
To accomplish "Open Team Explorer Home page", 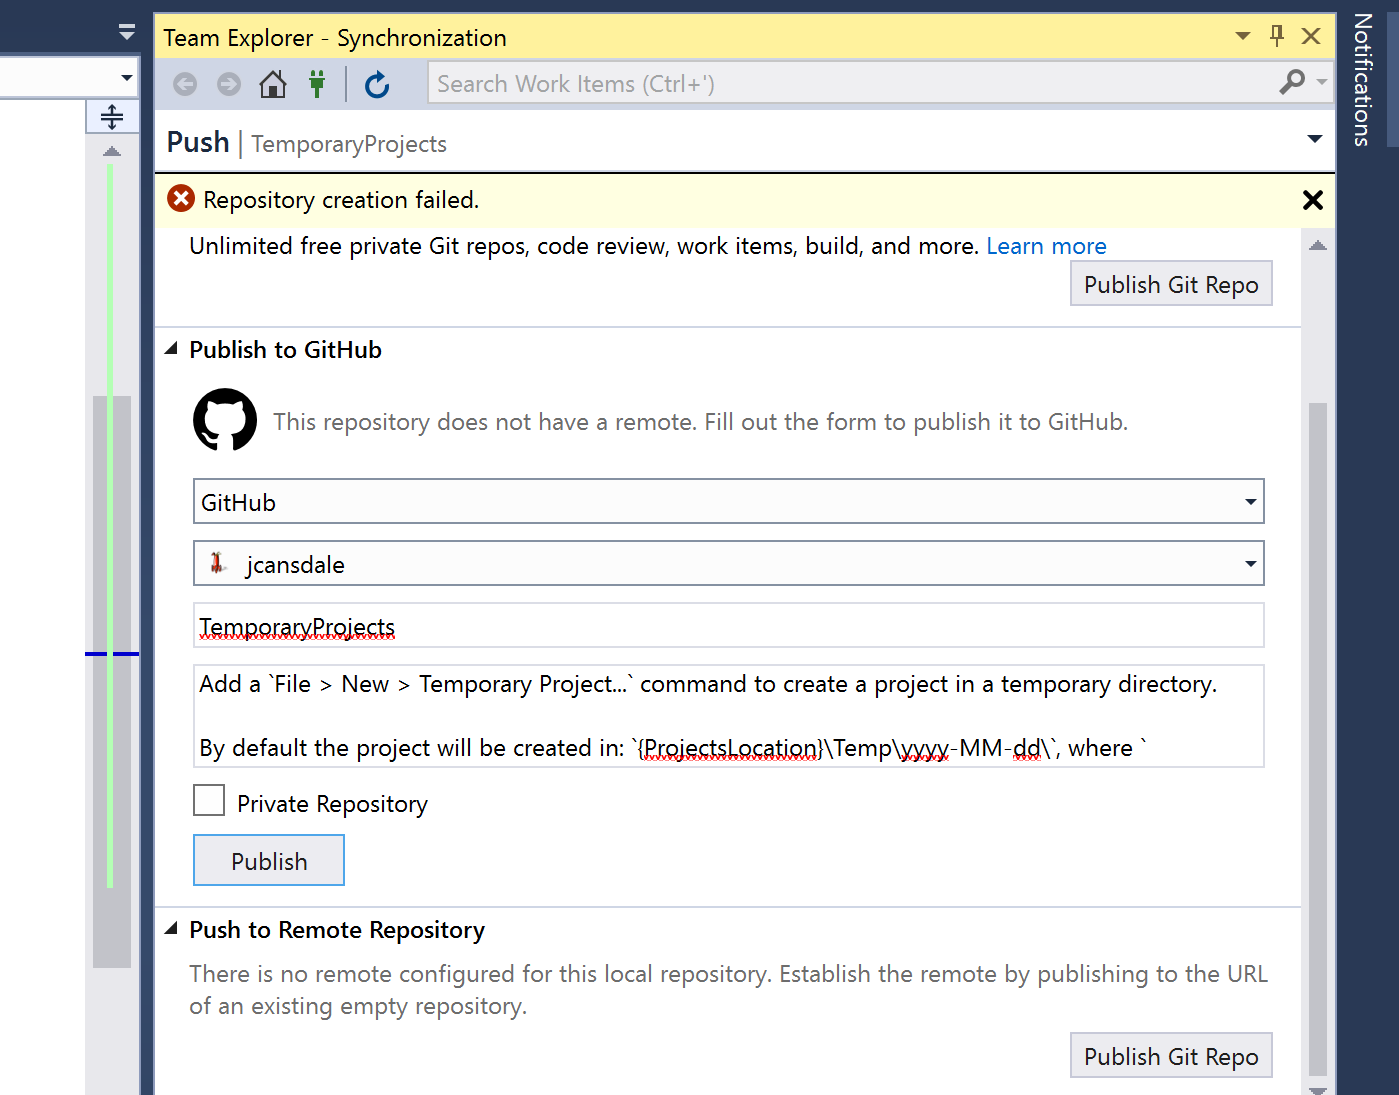I will (x=273, y=84).
